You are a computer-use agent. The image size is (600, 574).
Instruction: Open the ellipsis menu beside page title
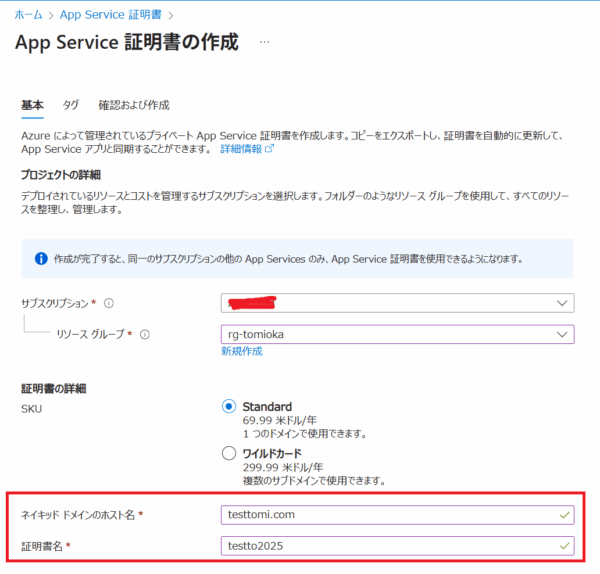(x=264, y=43)
